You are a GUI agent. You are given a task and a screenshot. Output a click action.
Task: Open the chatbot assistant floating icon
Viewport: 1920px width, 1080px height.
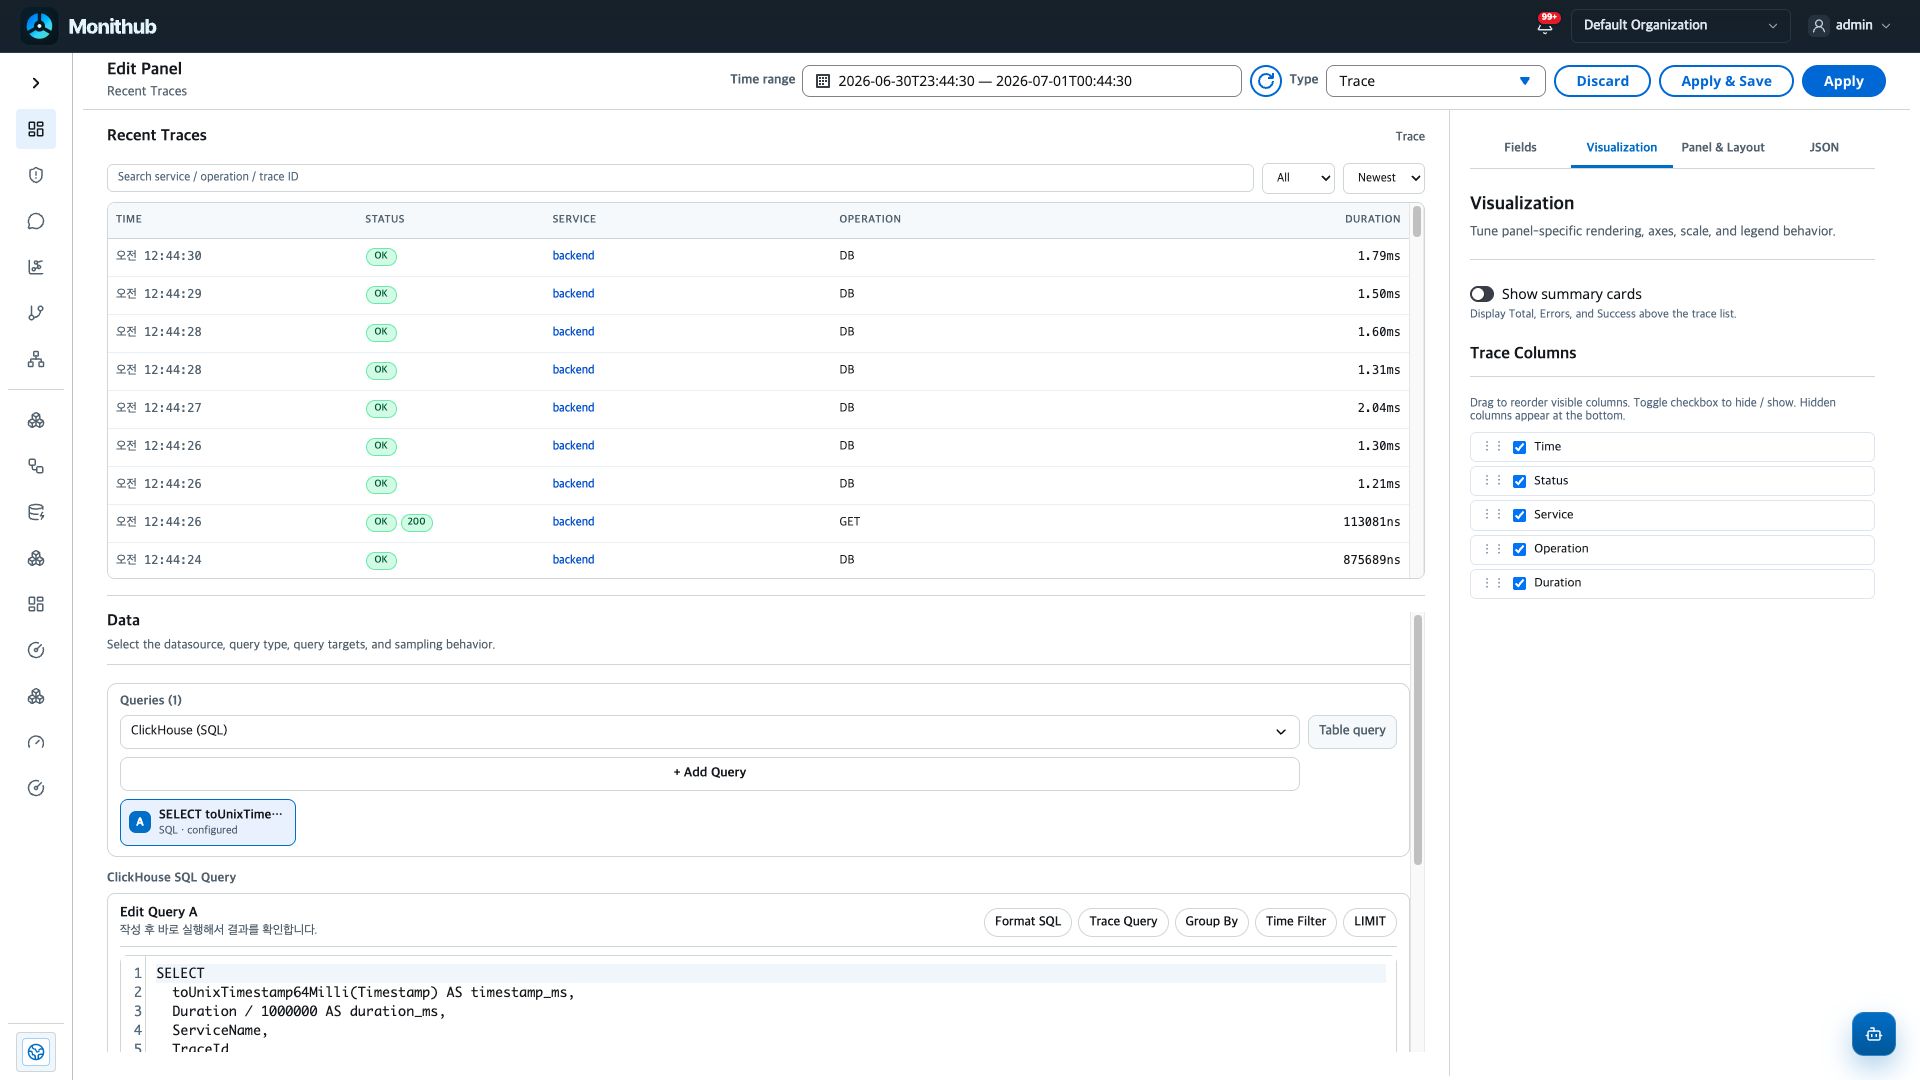pos(1873,1034)
